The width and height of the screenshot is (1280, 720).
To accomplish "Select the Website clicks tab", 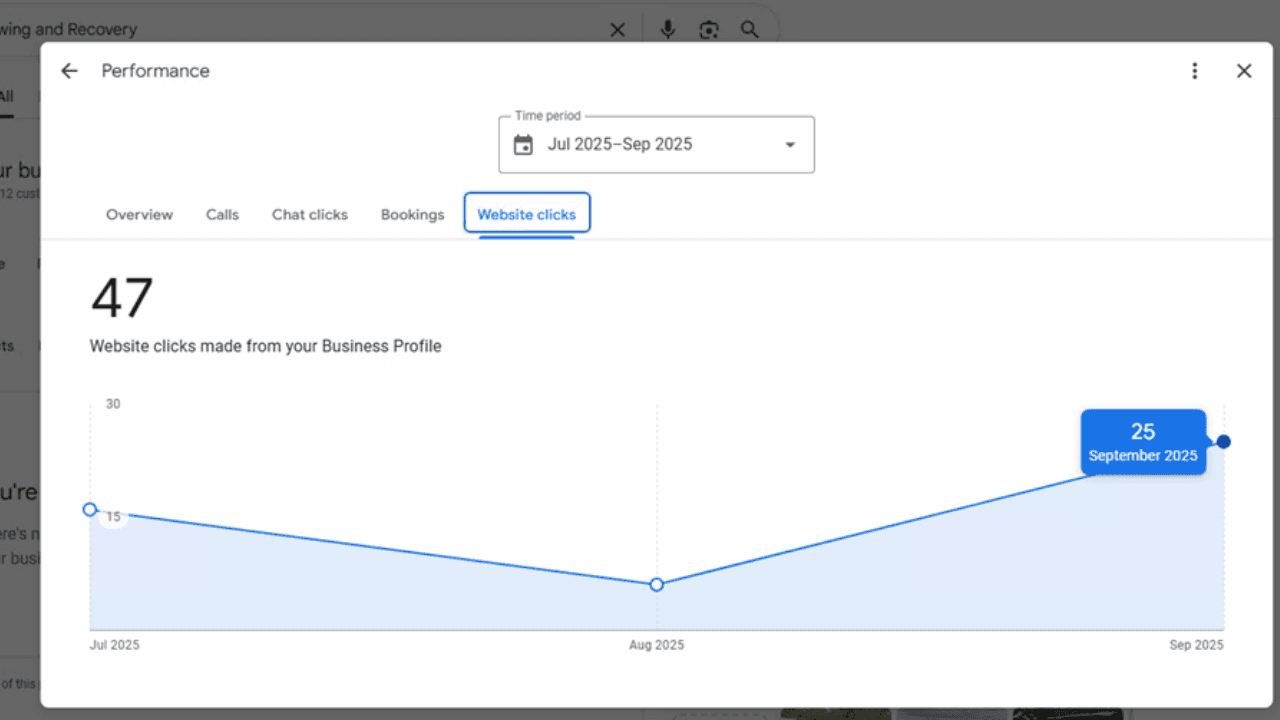I will click(x=526, y=214).
